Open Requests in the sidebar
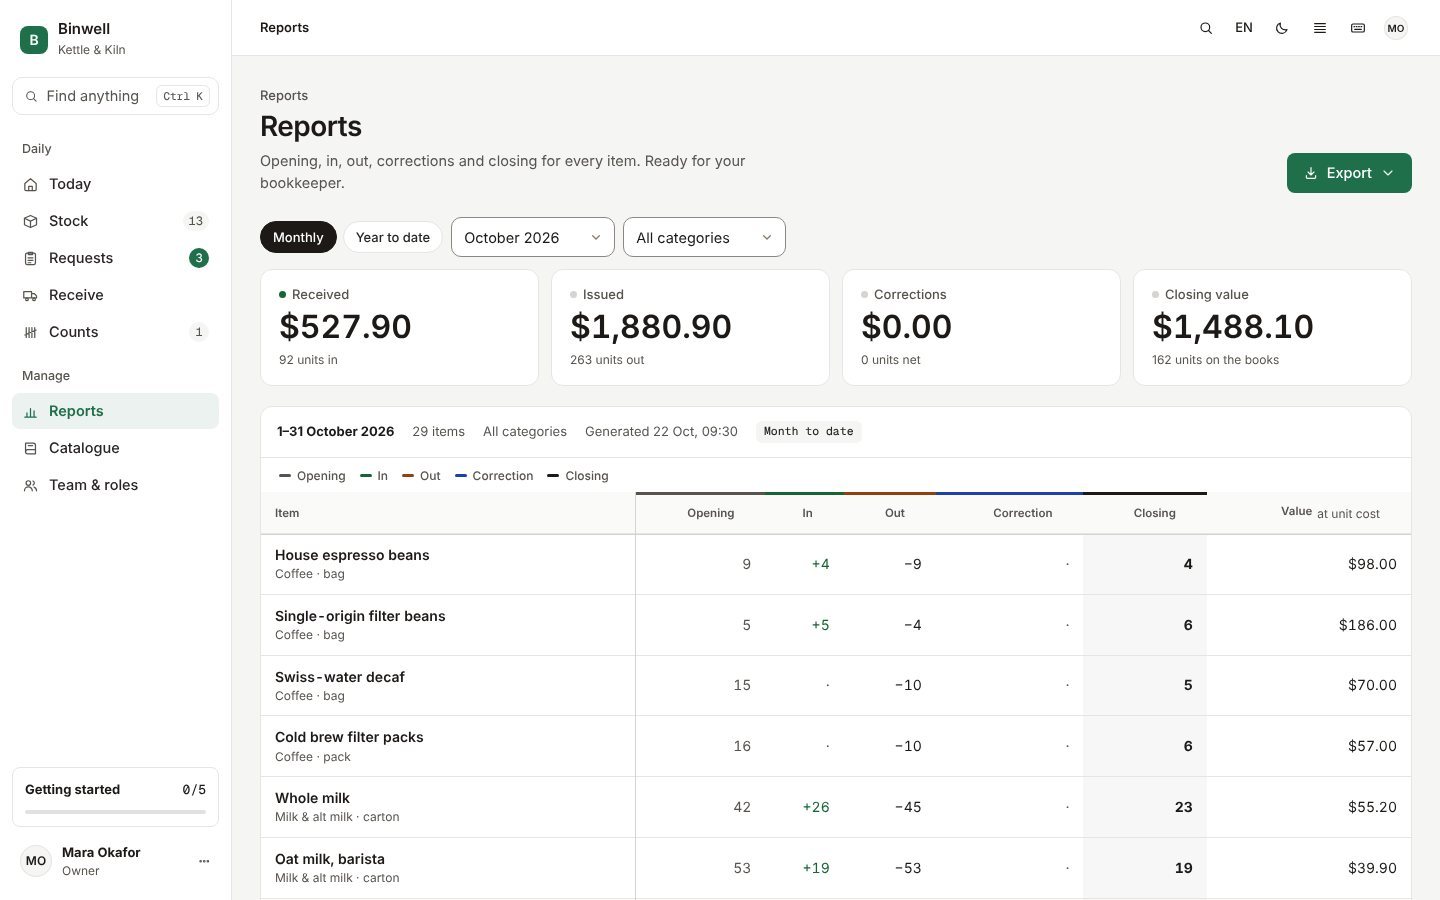The image size is (1440, 900). pyautogui.click(x=115, y=258)
